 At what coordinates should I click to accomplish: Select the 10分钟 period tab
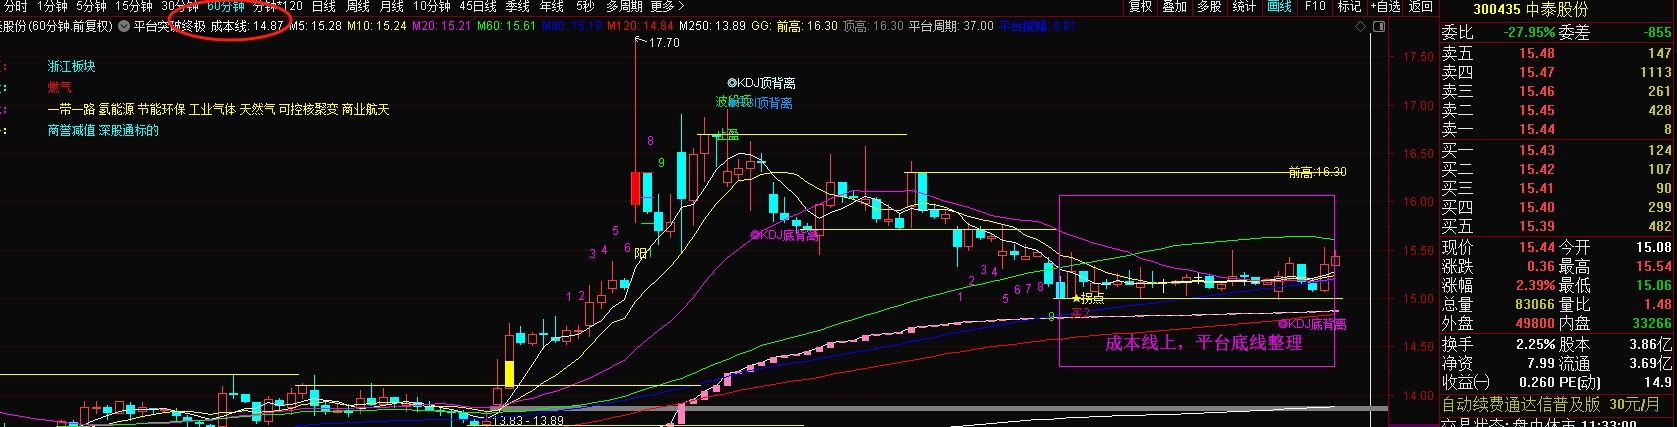432,6
